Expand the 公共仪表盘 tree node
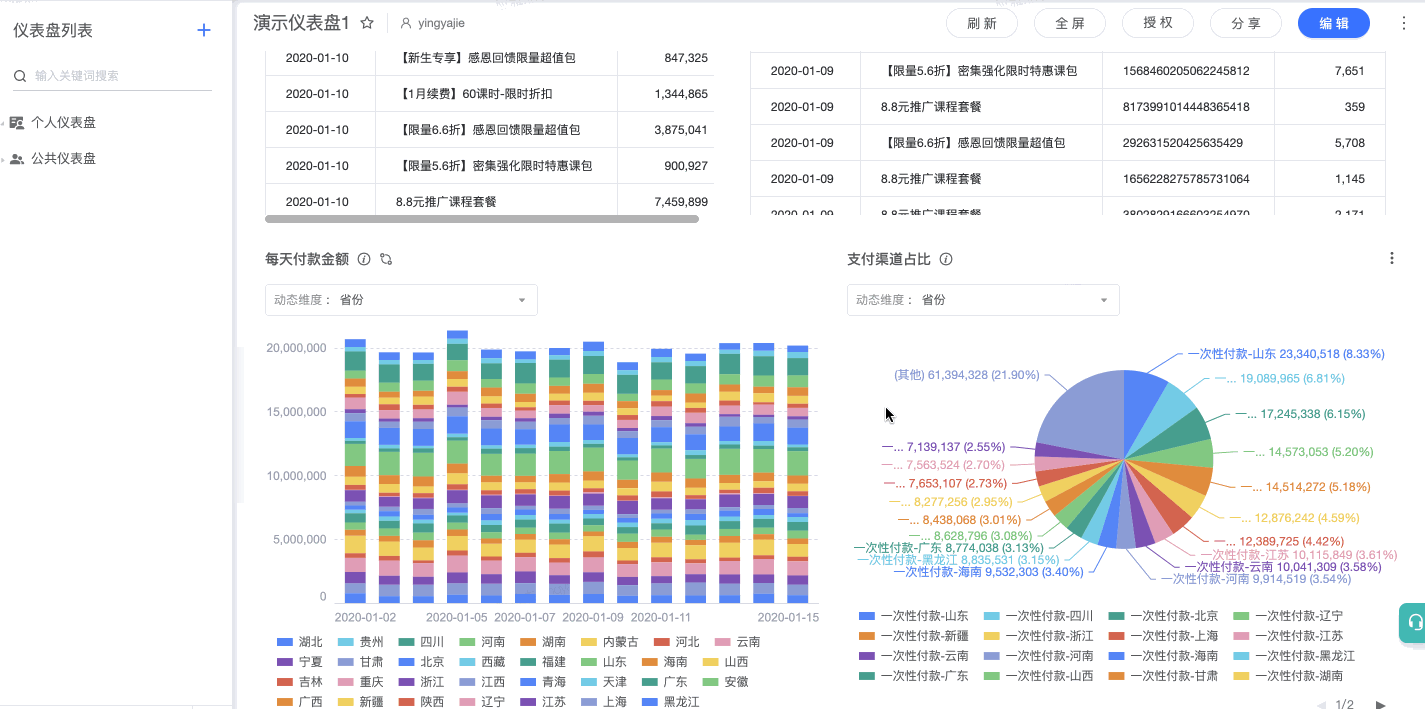This screenshot has width=1425, height=709. [x=3, y=160]
